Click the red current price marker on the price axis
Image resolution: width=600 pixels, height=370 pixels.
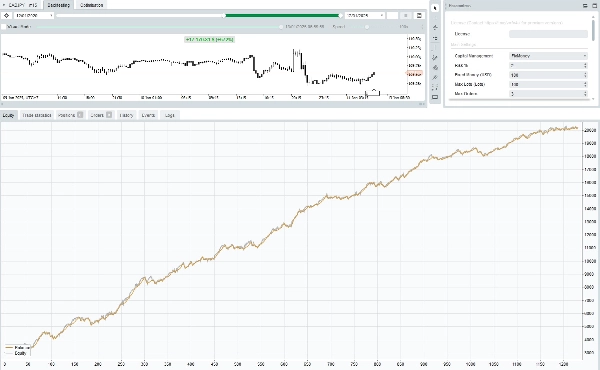(x=414, y=74)
